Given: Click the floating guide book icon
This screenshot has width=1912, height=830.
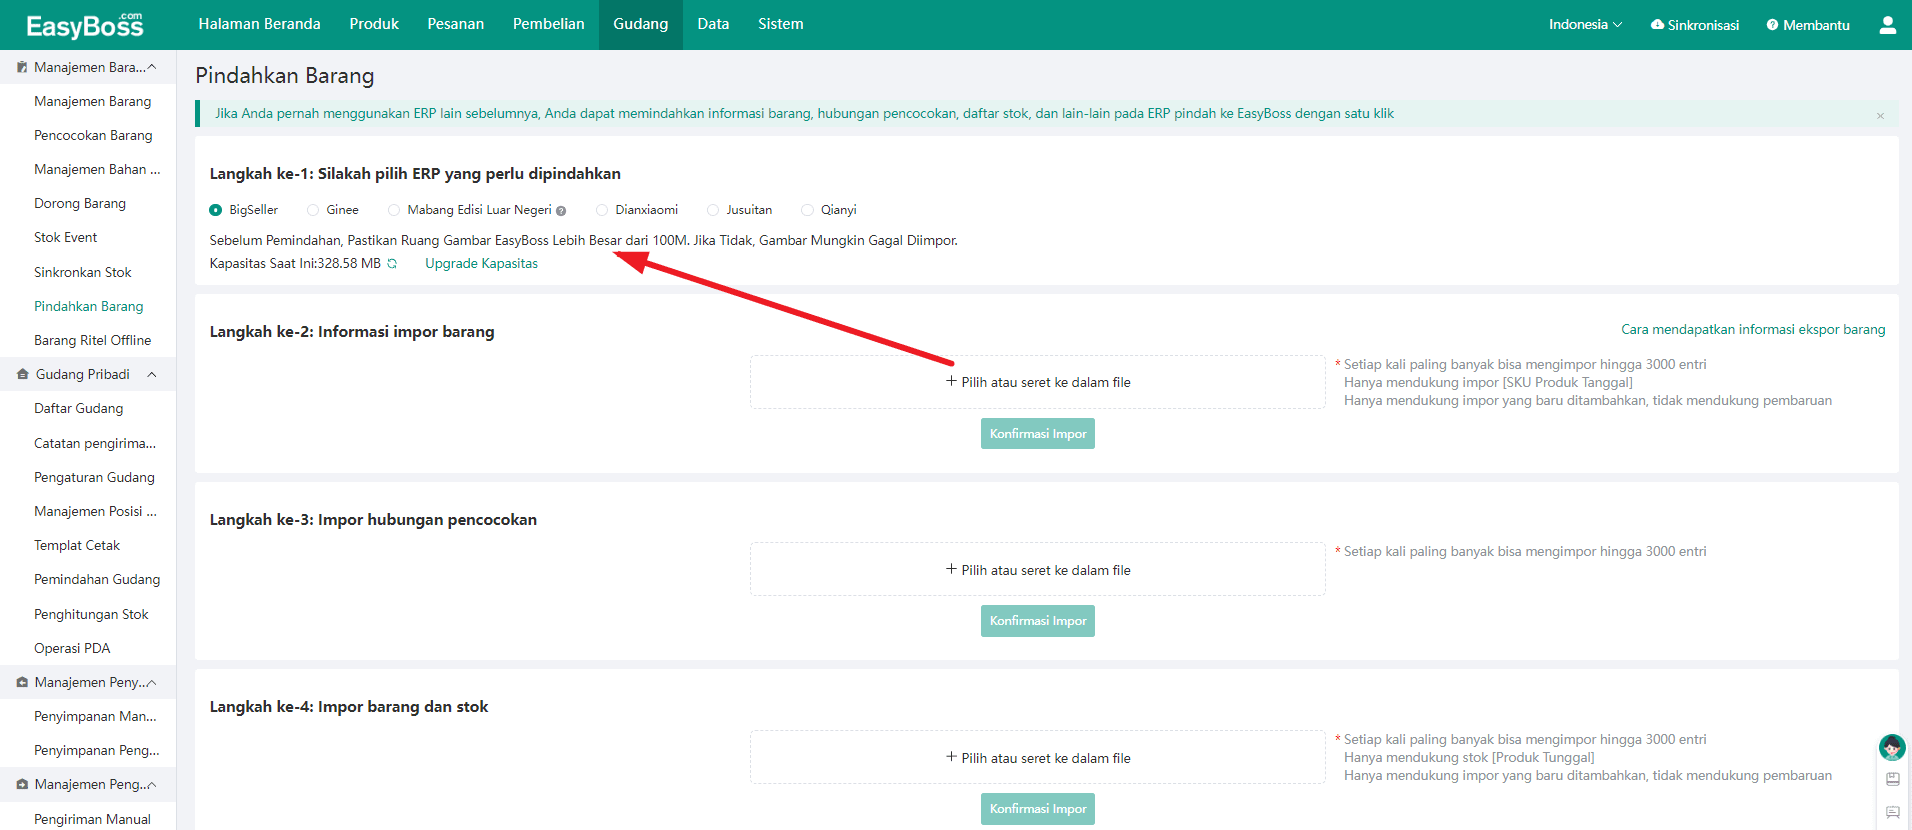Looking at the screenshot, I should tap(1892, 779).
